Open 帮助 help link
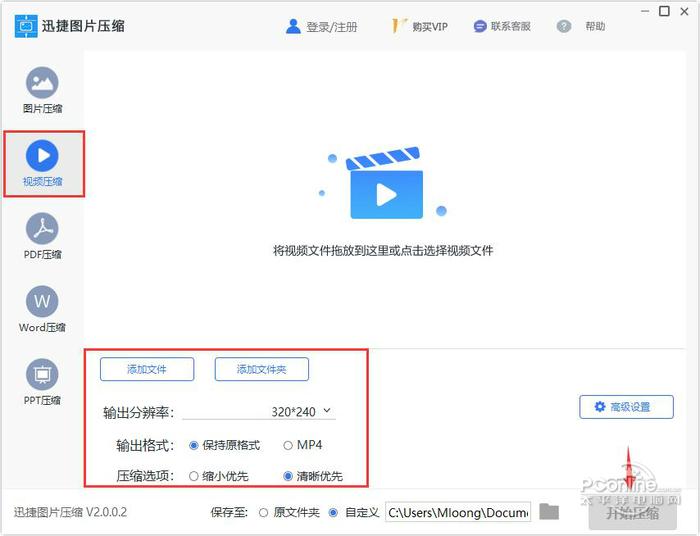 click(595, 26)
